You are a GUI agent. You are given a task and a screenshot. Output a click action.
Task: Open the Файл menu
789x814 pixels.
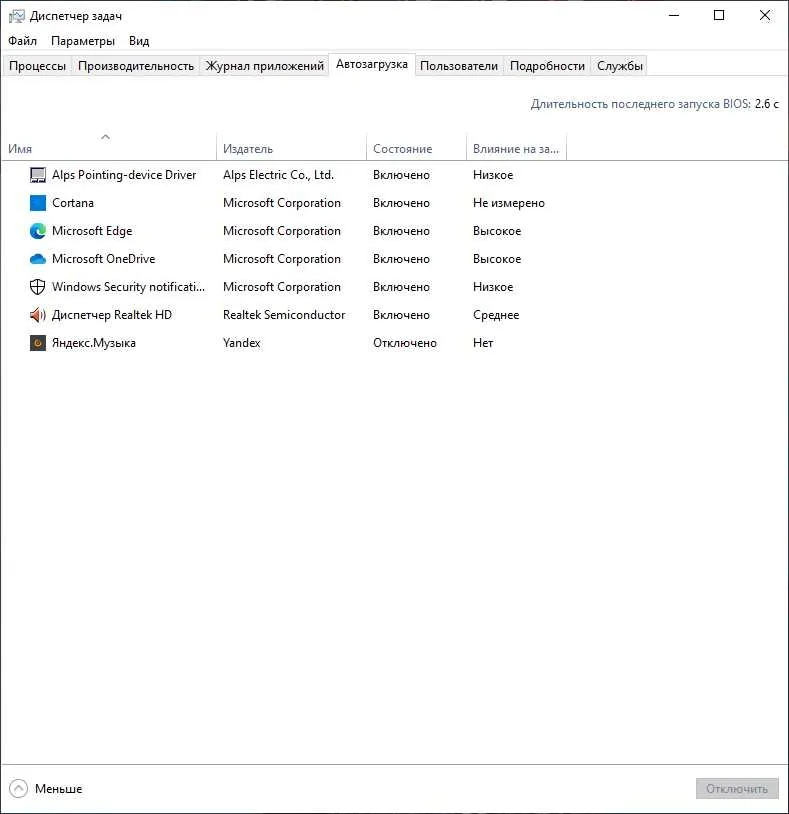(22, 41)
